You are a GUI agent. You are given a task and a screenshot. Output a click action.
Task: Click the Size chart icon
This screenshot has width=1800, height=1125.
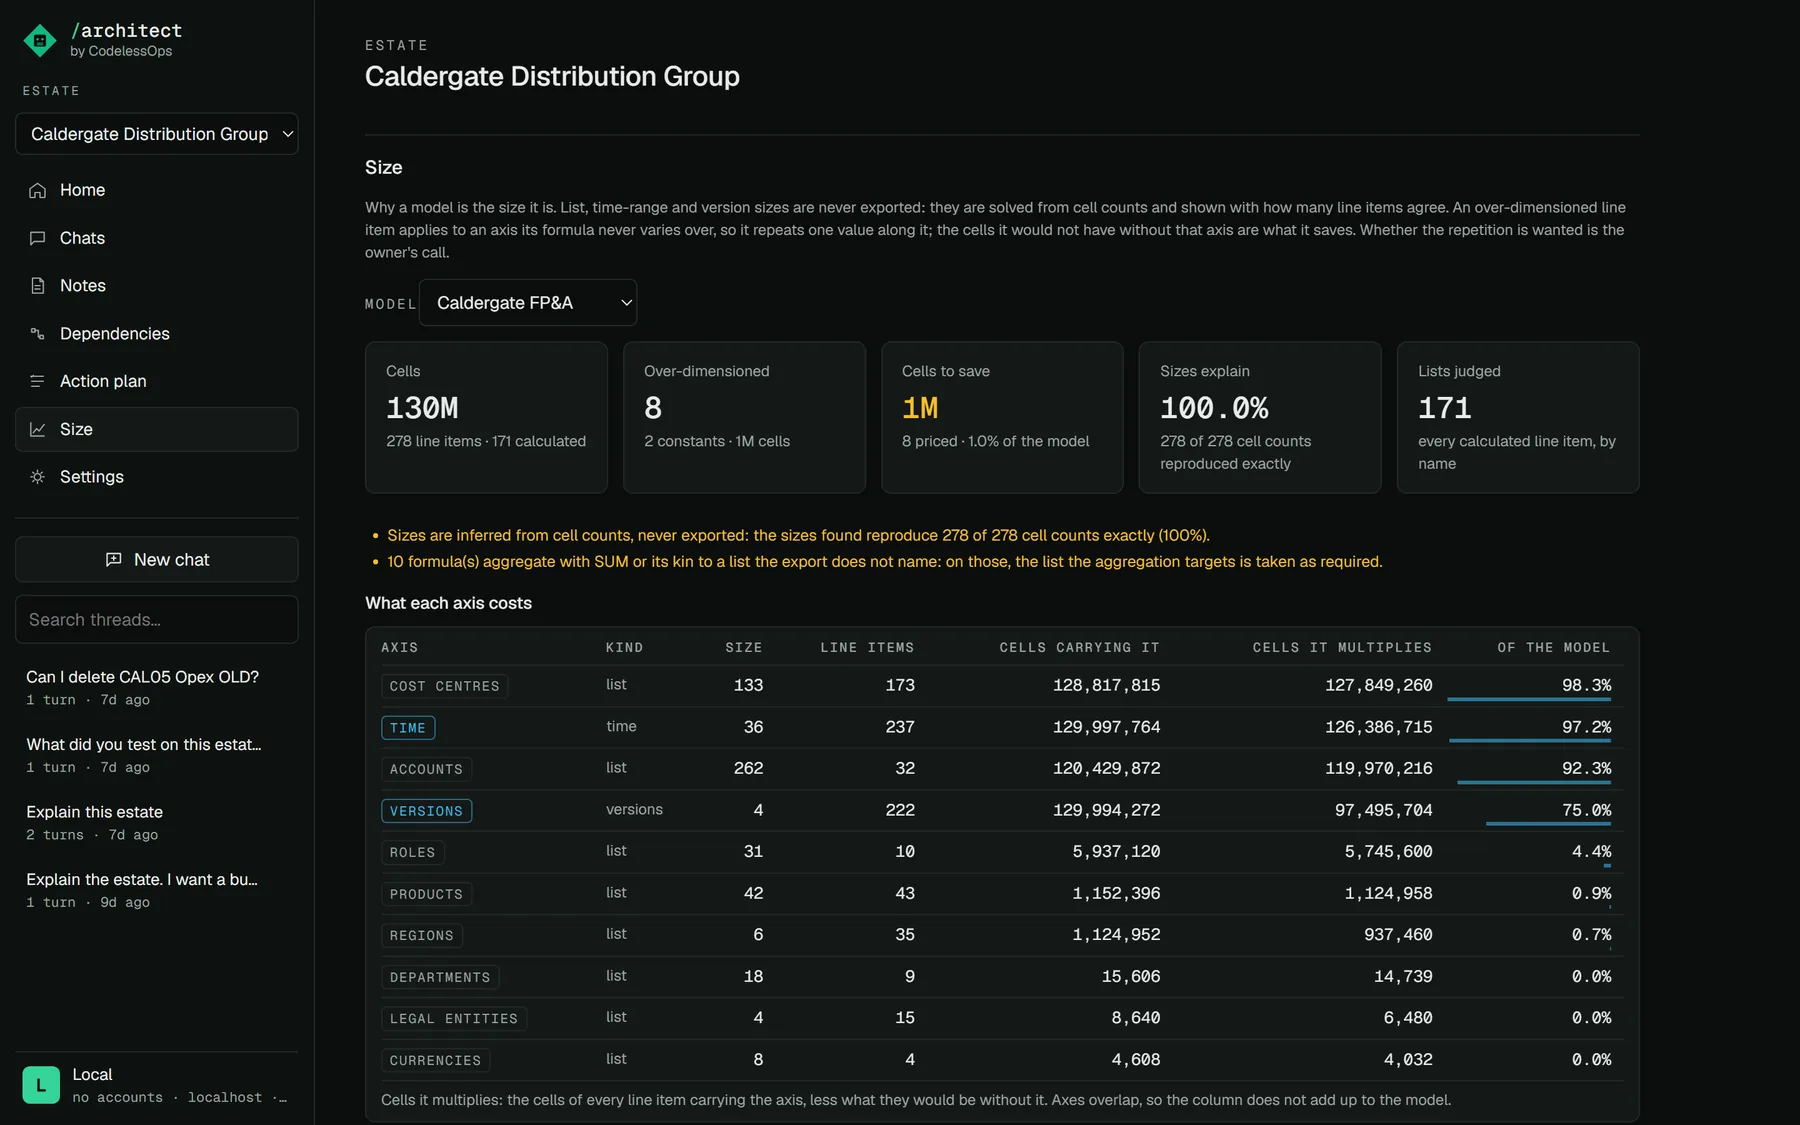pos(38,429)
